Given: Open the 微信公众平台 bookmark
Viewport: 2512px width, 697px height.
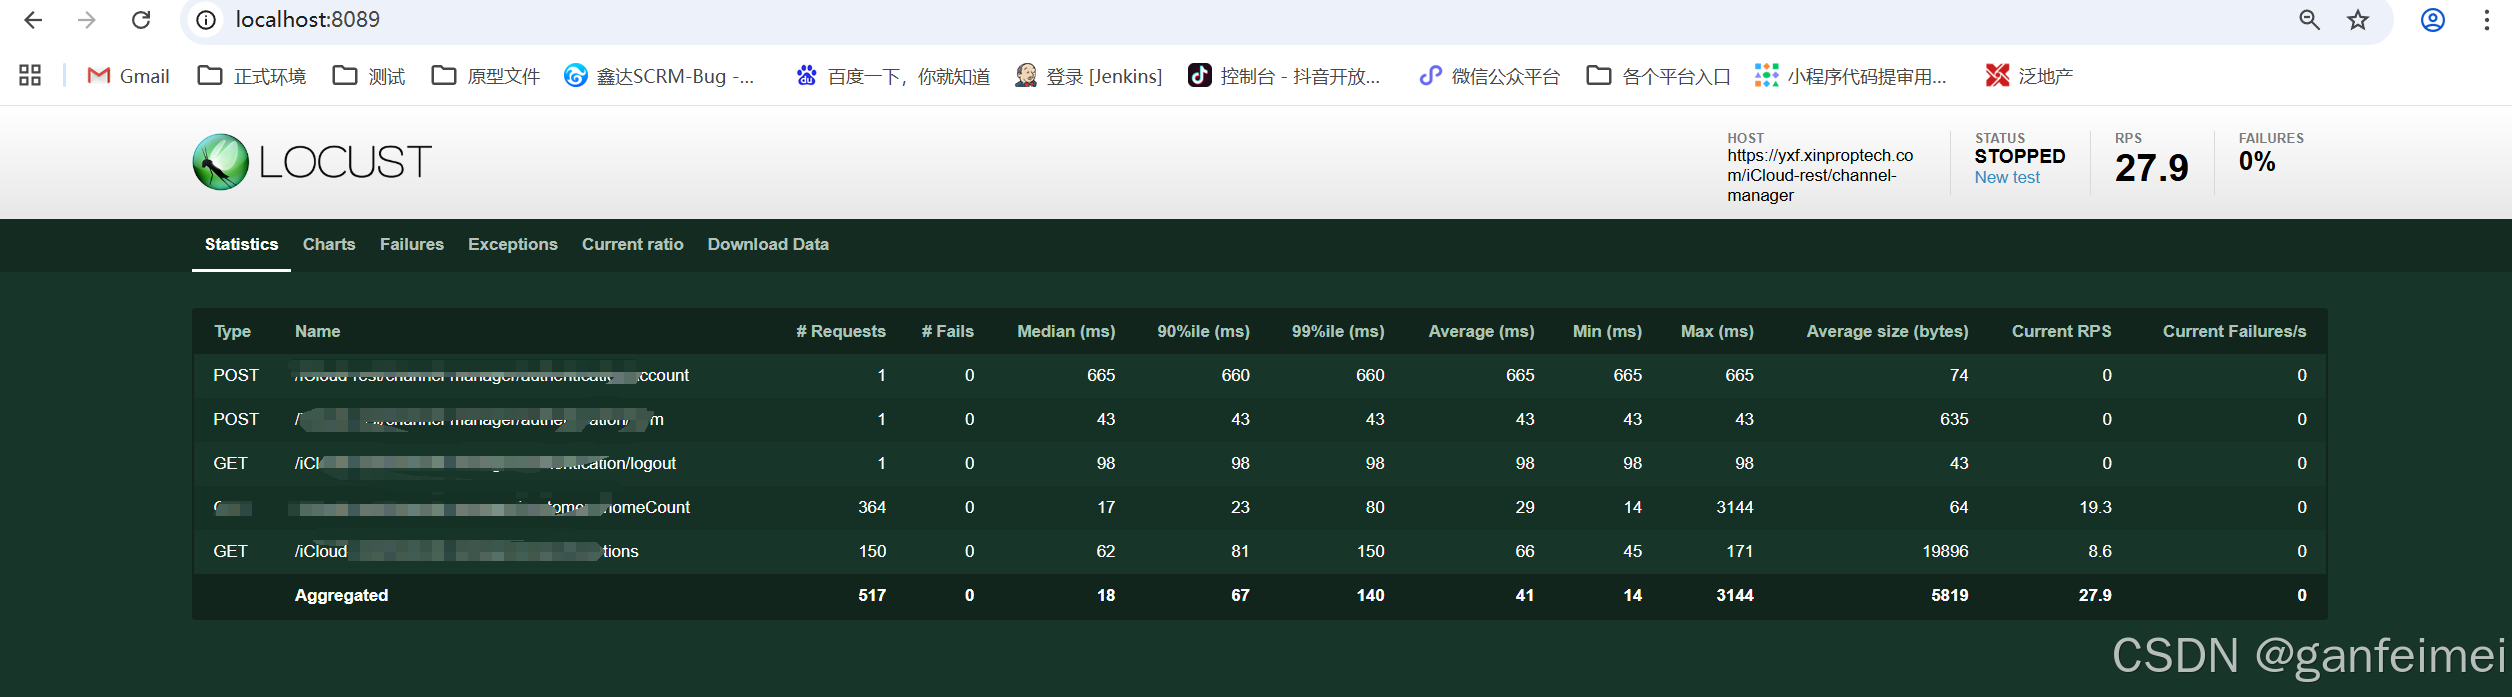Looking at the screenshot, I should tap(1489, 76).
